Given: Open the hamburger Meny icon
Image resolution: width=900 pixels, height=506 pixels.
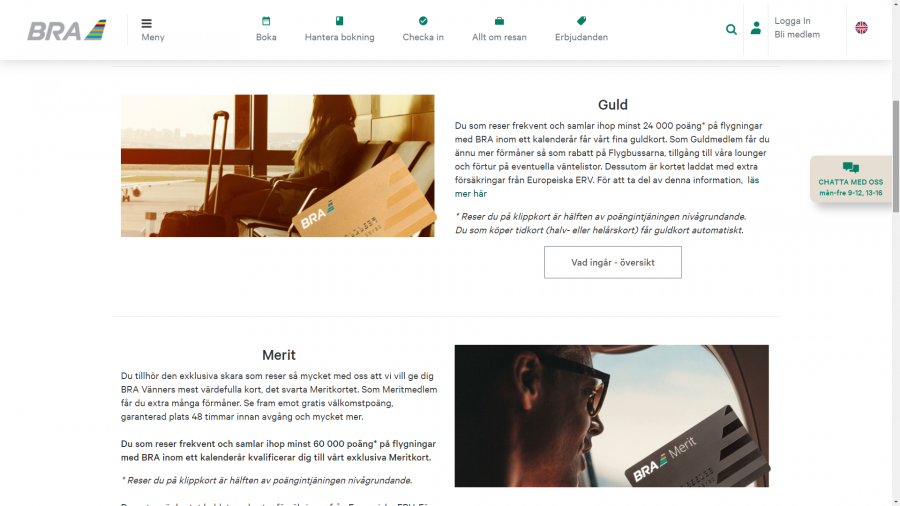Looking at the screenshot, I should pos(146,24).
